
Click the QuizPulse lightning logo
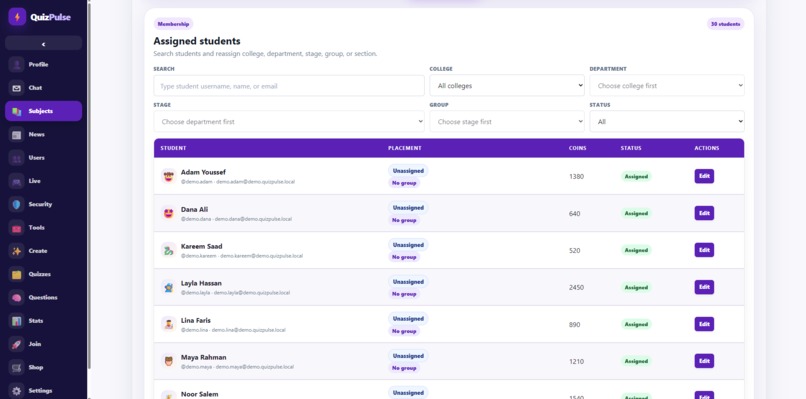point(17,17)
